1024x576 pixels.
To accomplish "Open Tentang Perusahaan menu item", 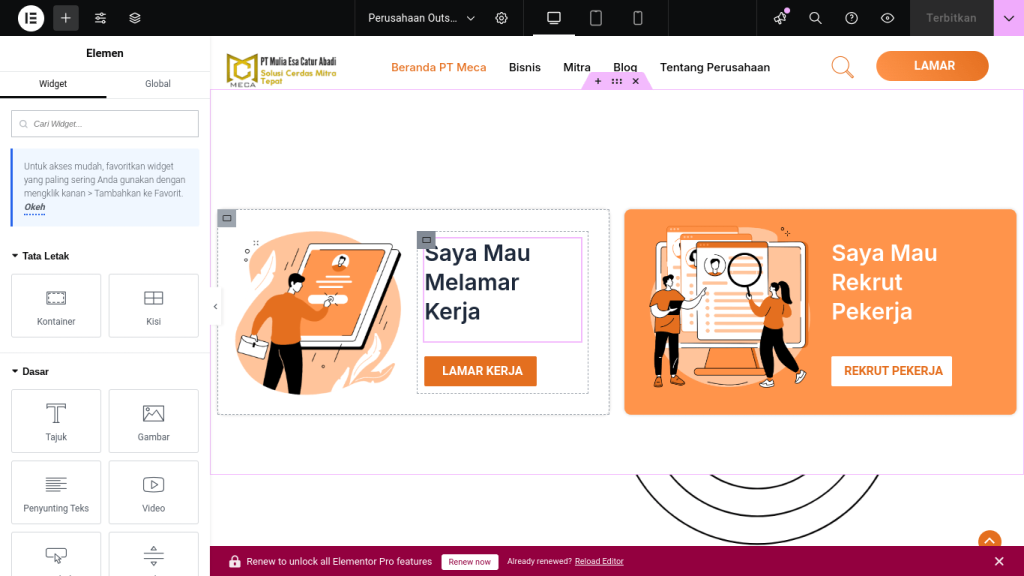I will (714, 67).
